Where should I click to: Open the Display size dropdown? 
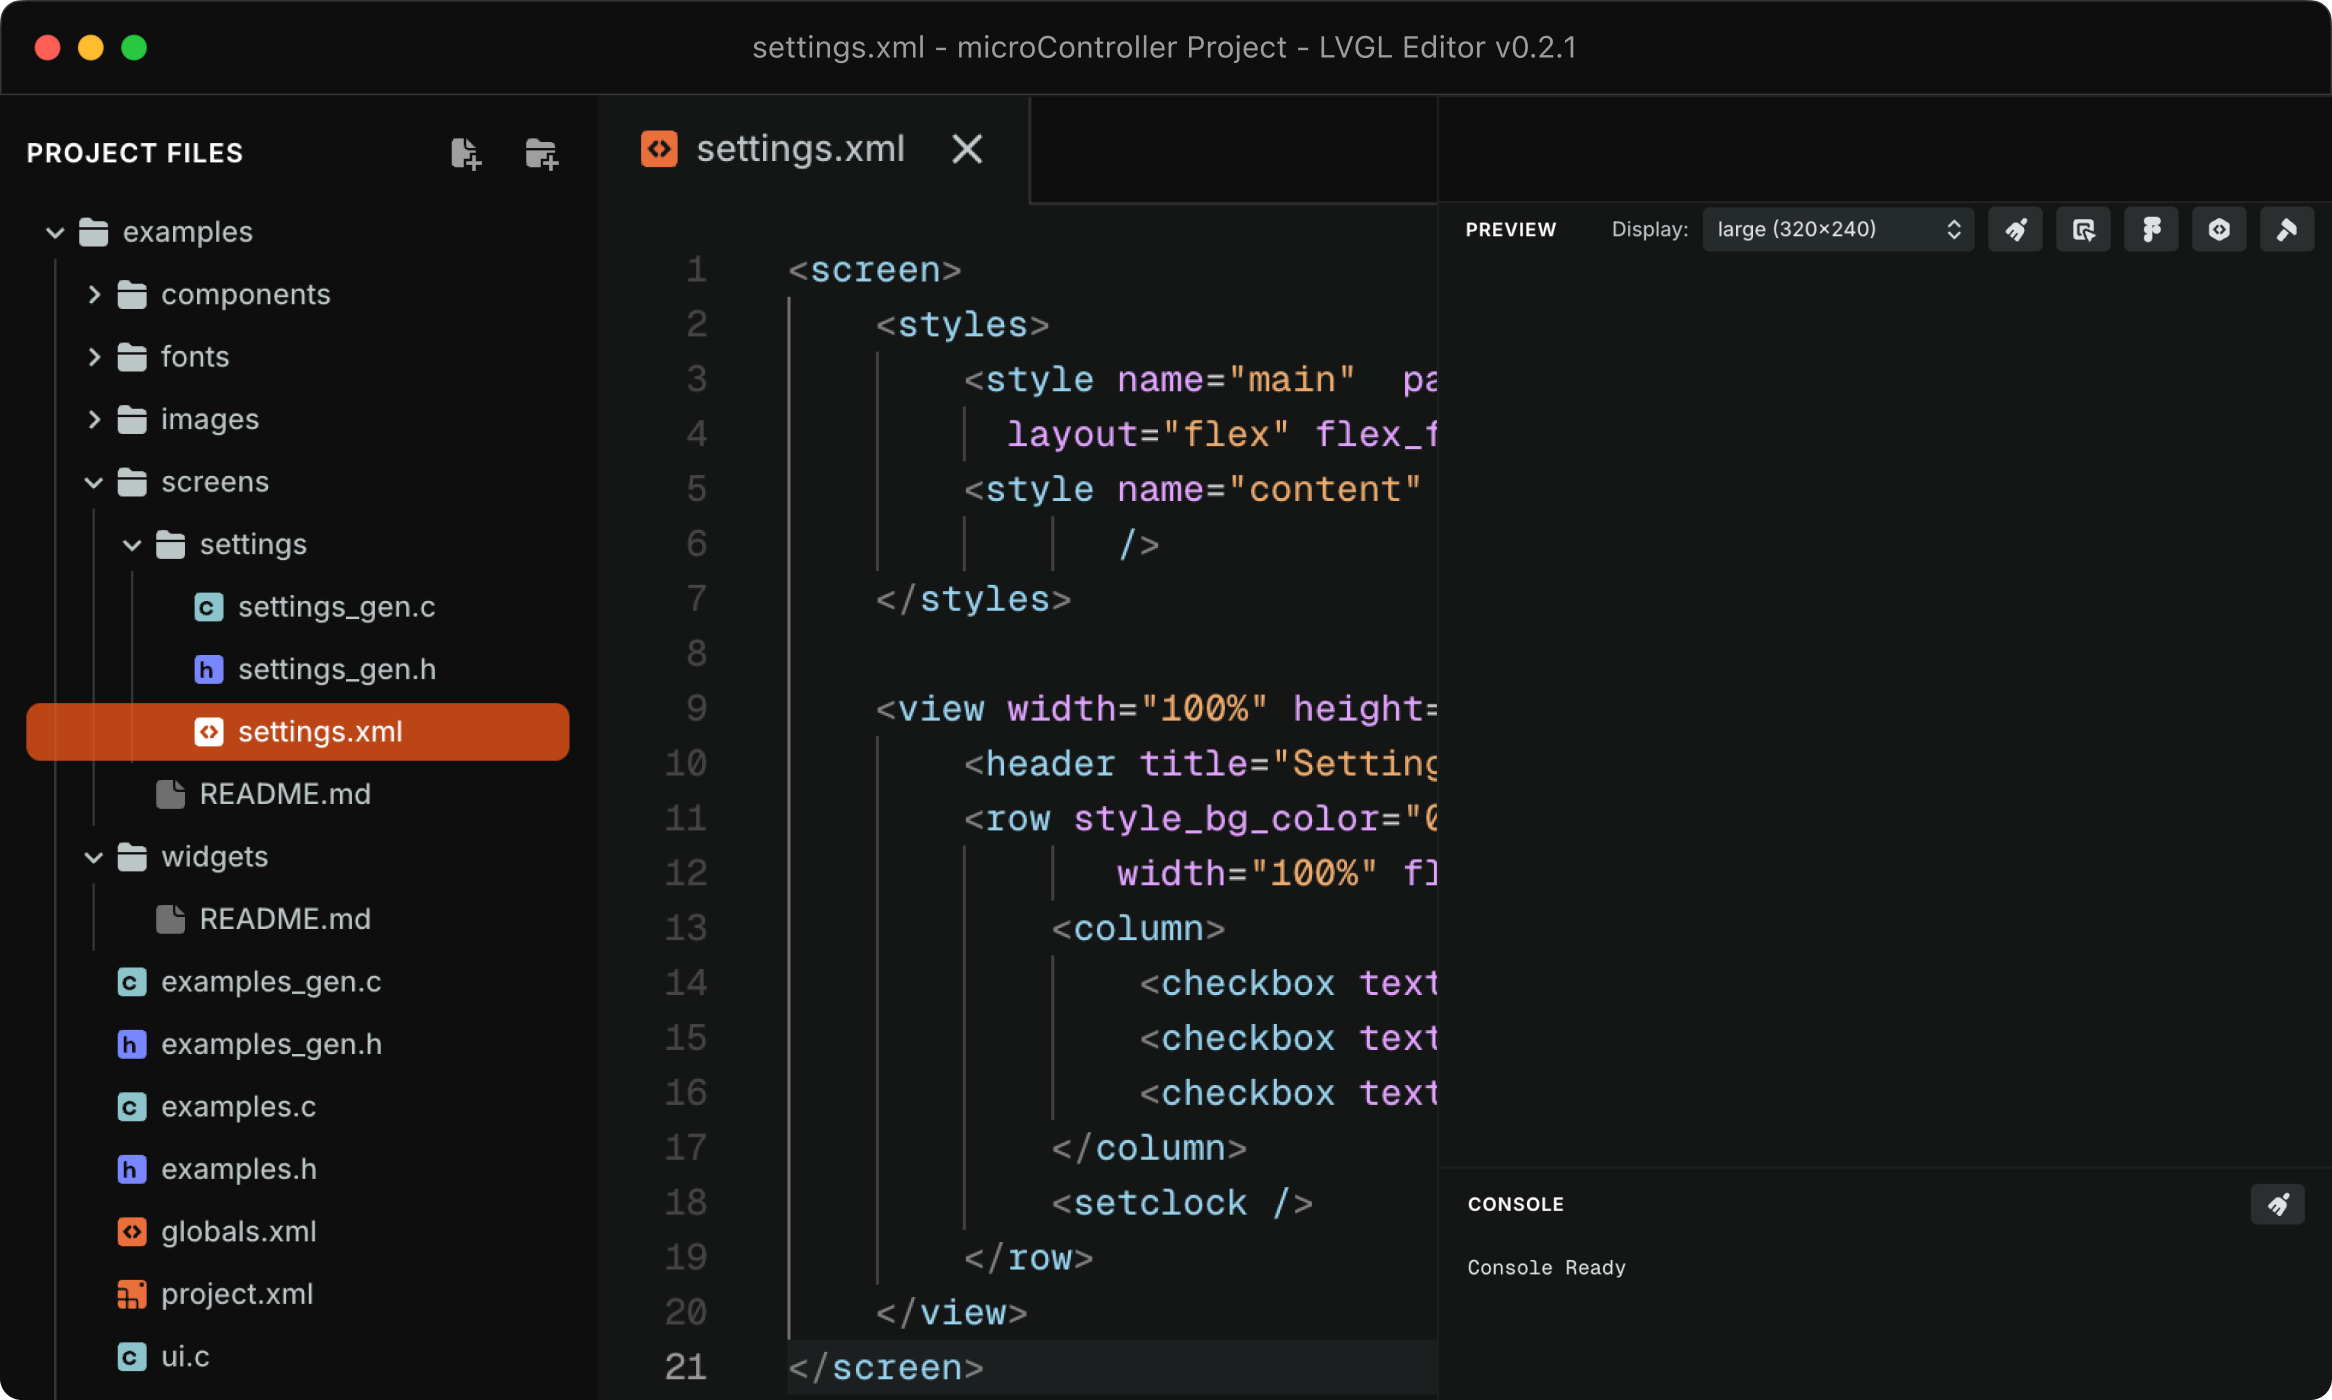coord(1838,230)
